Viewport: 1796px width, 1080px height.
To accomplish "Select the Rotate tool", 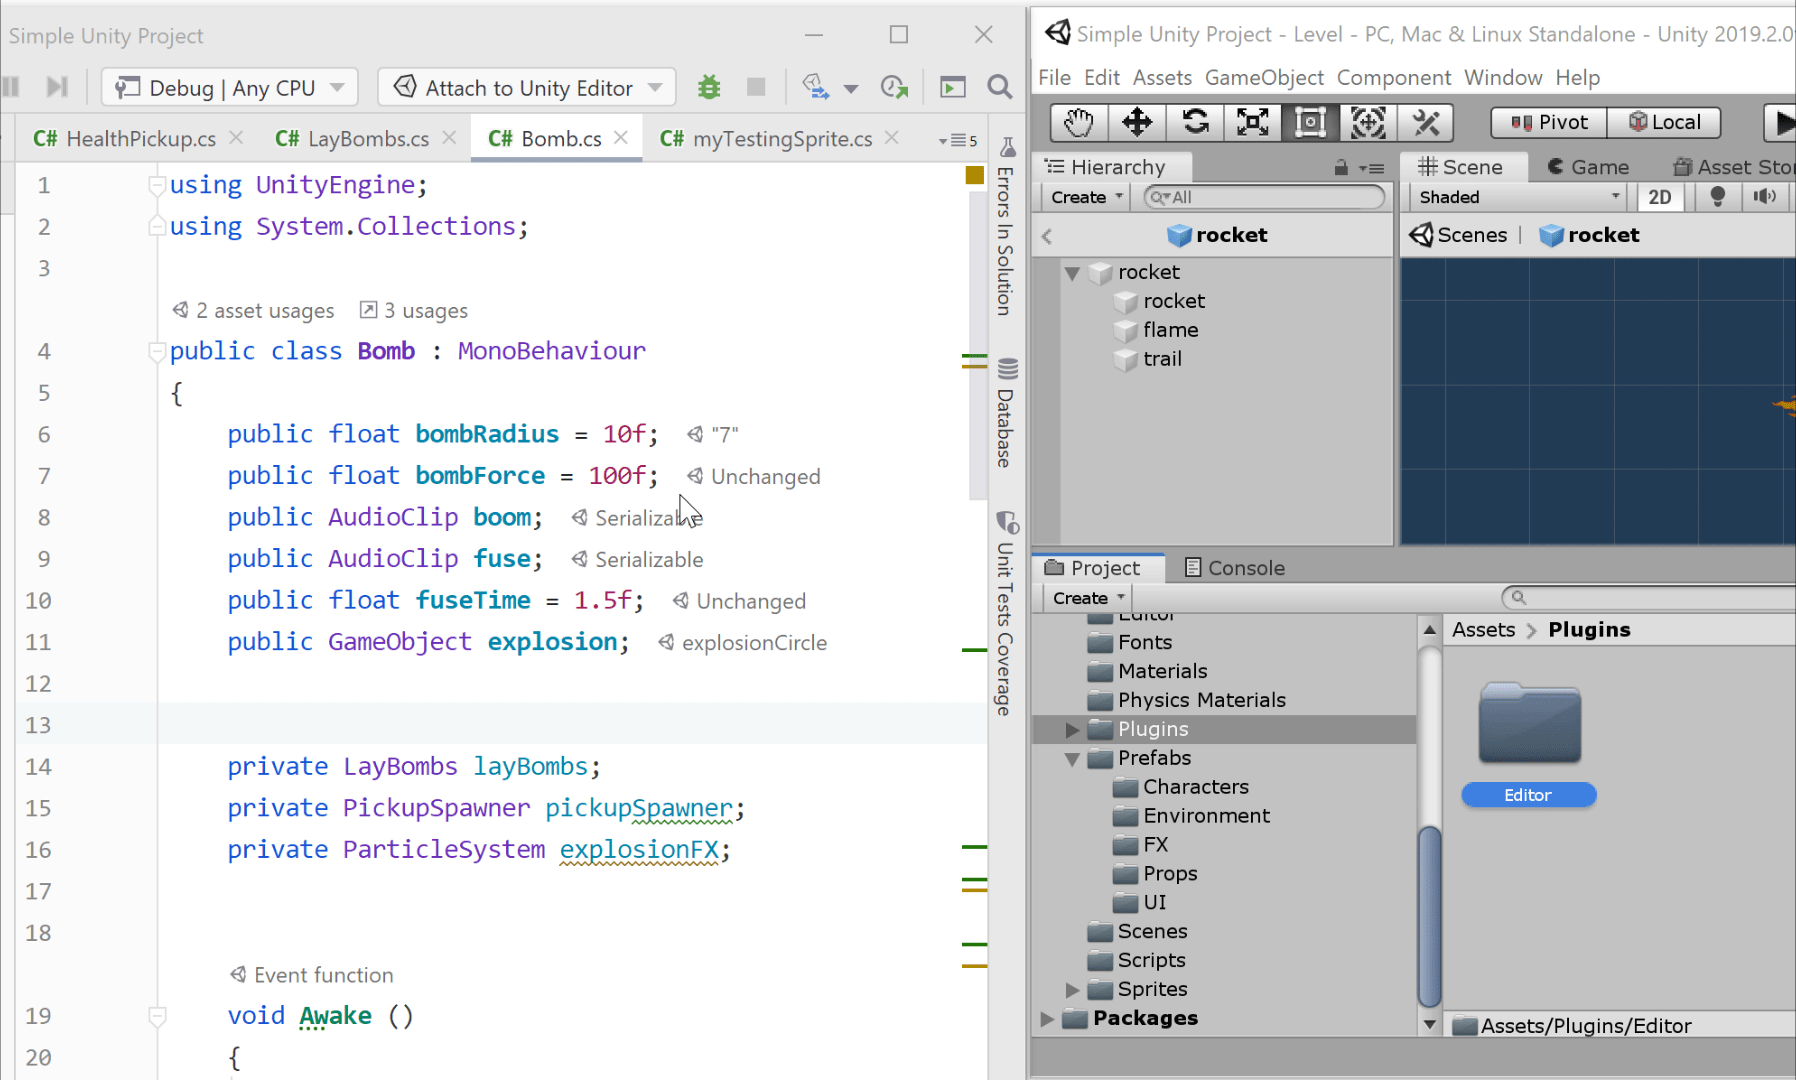I will tap(1195, 122).
